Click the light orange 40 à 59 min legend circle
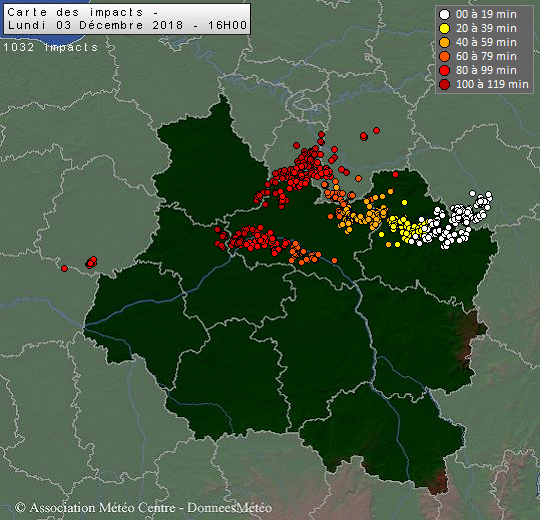 [445, 42]
